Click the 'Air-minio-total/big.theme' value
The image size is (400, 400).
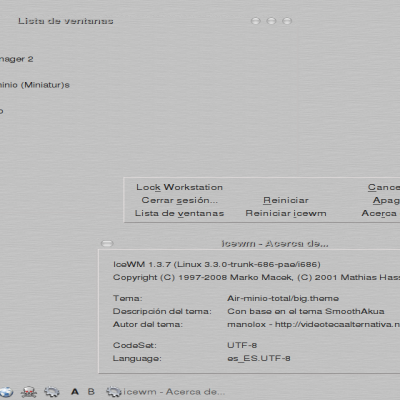point(283,298)
